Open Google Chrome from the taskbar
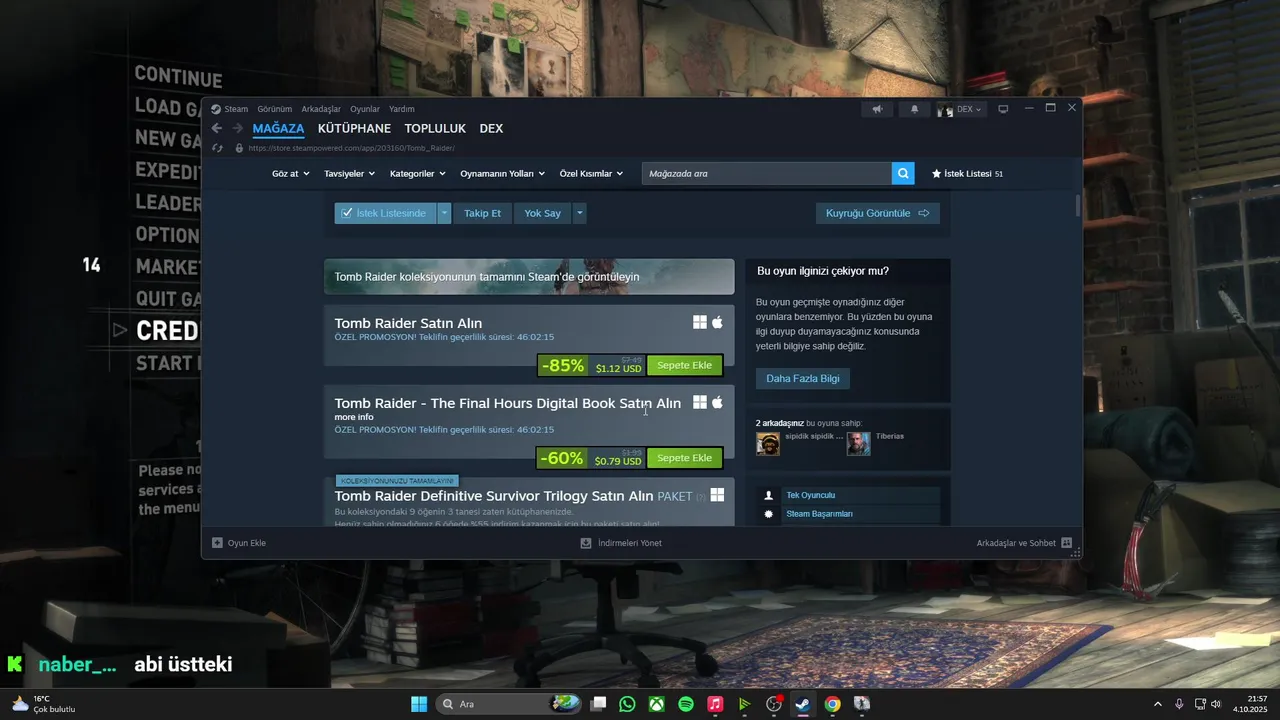This screenshot has height=720, width=1280. tap(832, 704)
